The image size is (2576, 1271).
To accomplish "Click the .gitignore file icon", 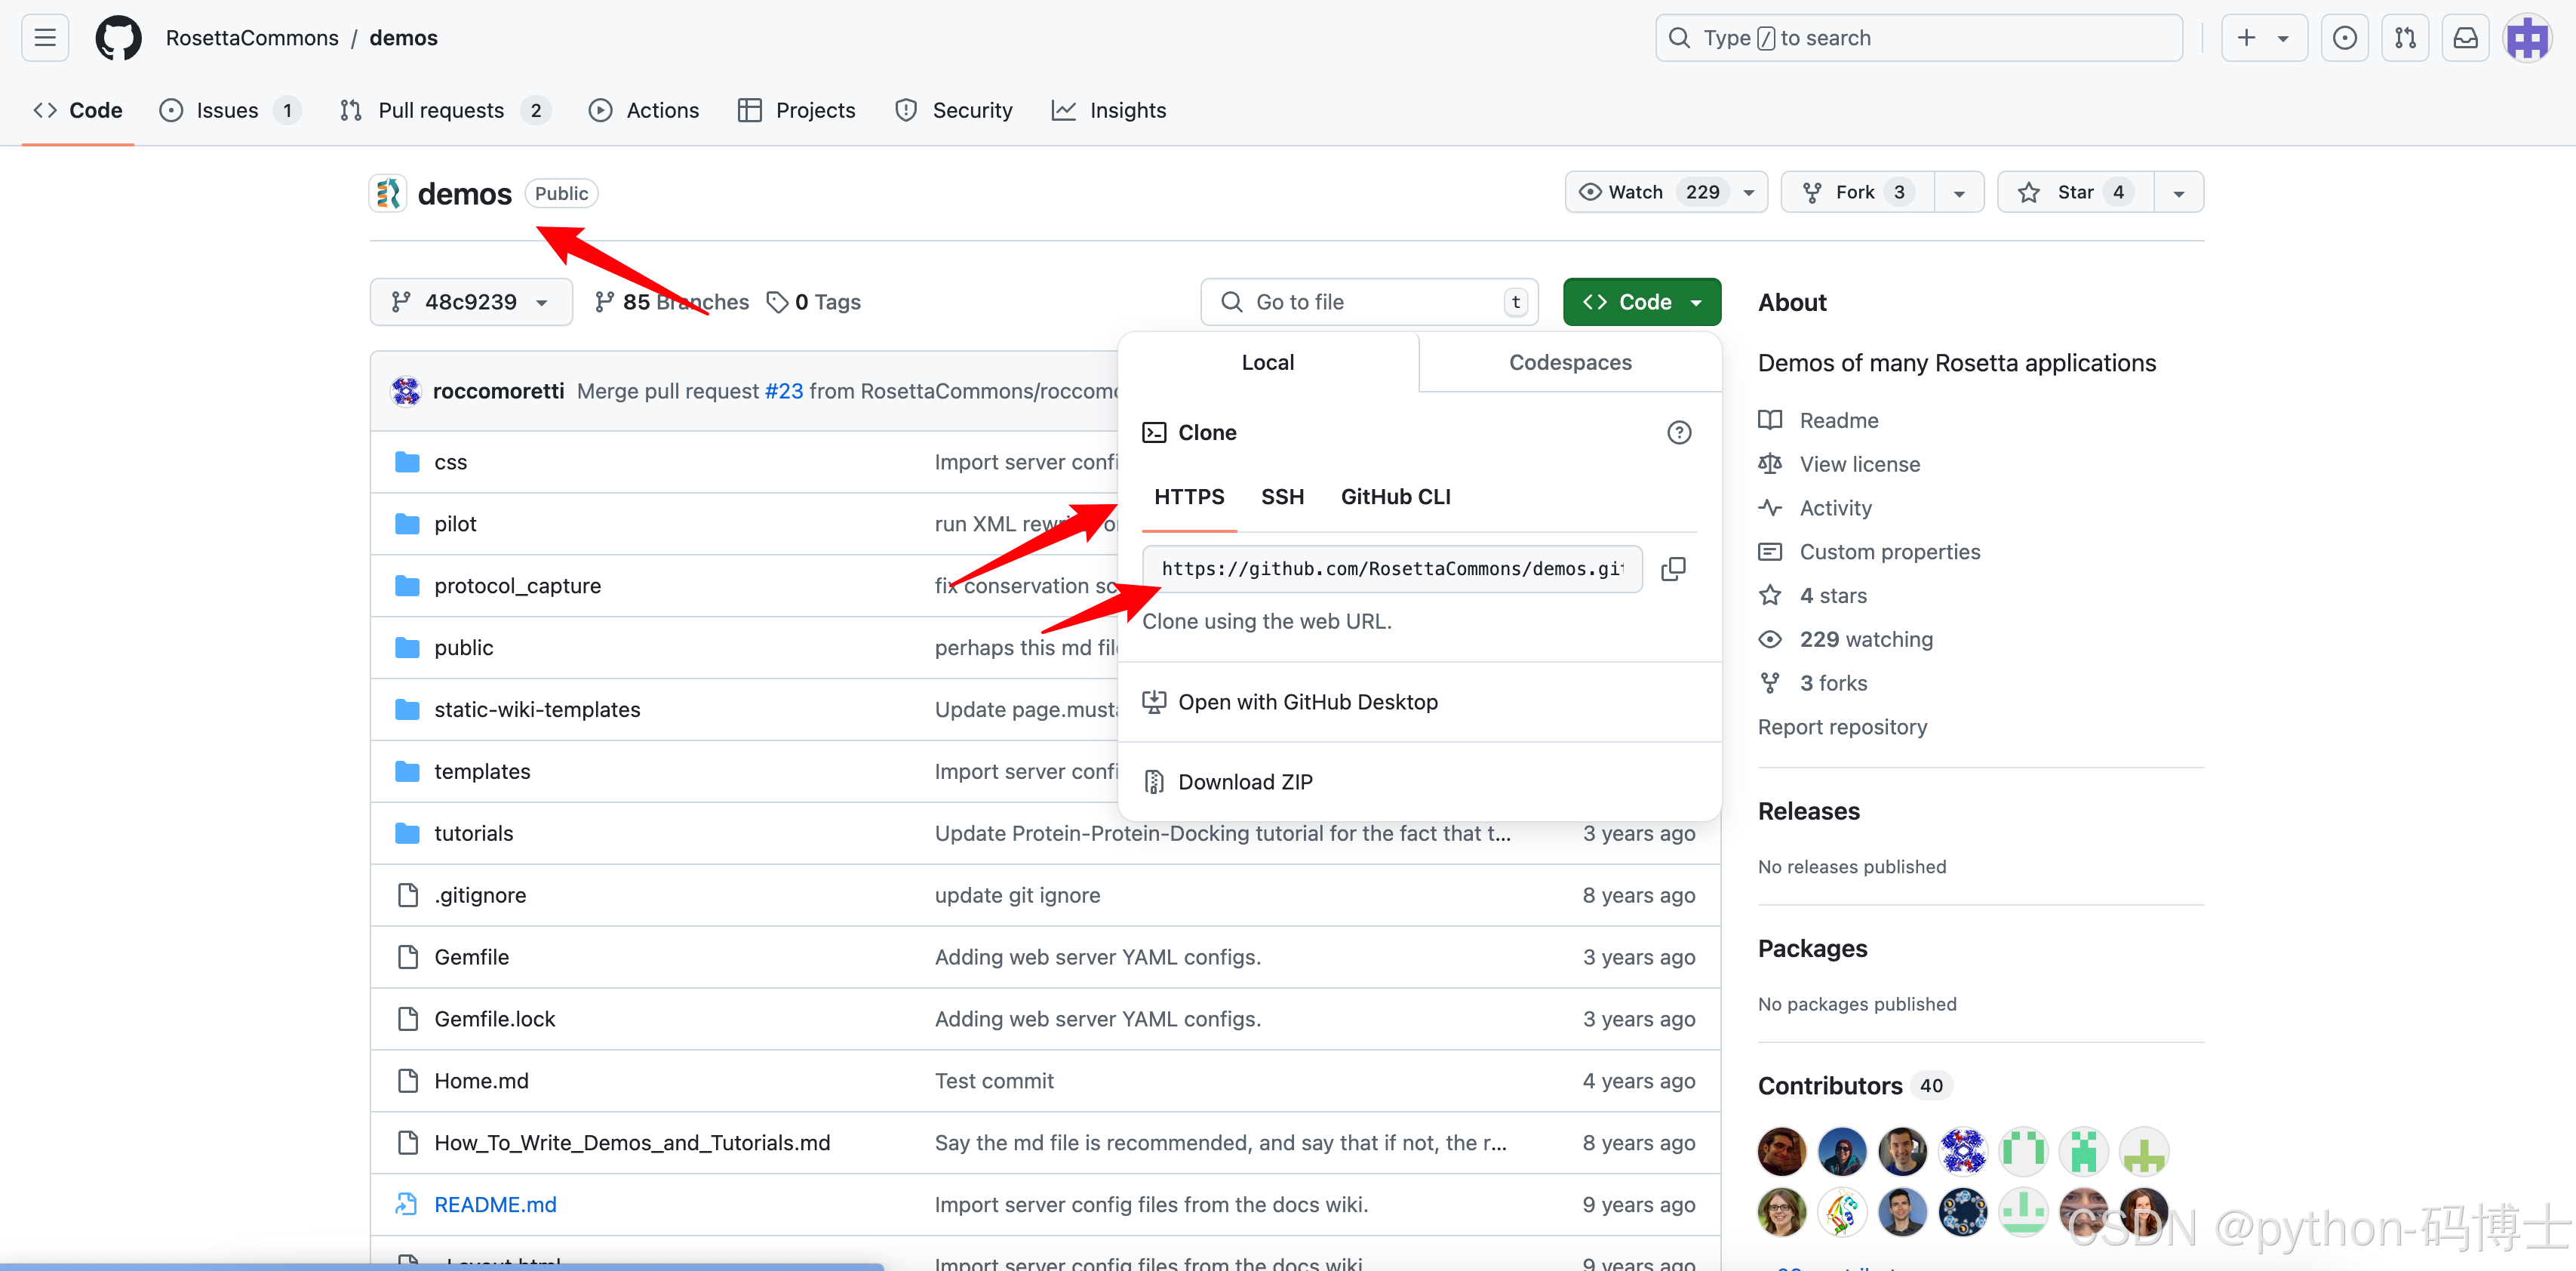I will pyautogui.click(x=407, y=895).
